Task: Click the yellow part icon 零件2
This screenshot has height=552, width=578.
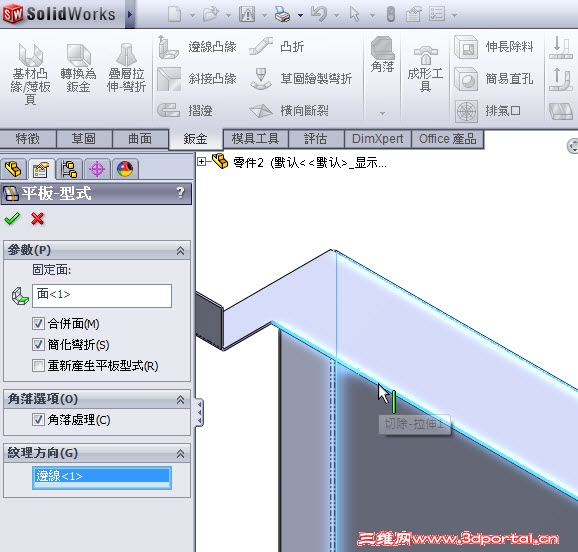Action: click(220, 161)
